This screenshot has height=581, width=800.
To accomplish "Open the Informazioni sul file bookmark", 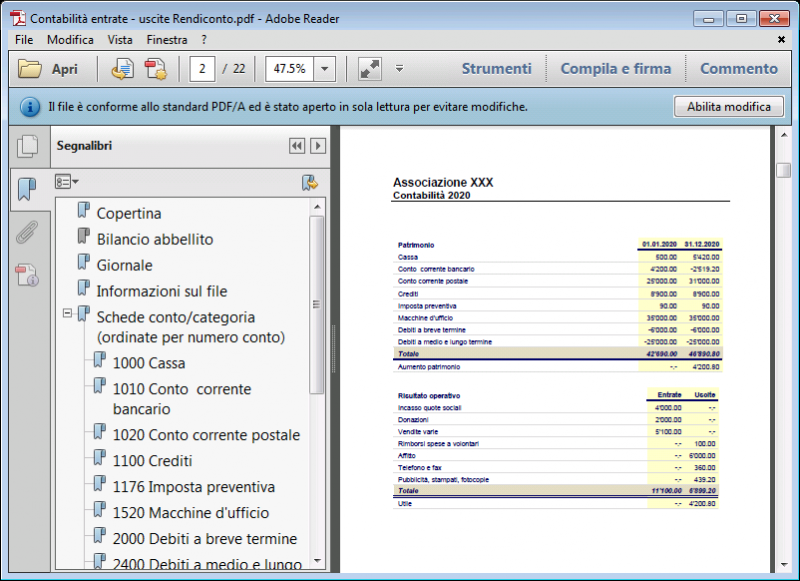I will pyautogui.click(x=162, y=291).
